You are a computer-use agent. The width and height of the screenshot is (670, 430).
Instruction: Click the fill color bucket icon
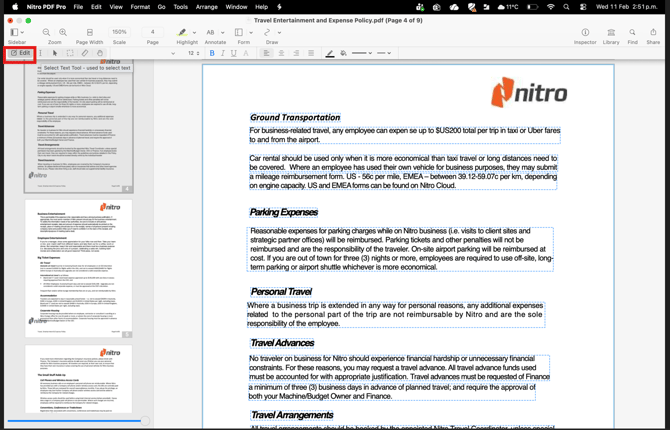click(x=343, y=53)
